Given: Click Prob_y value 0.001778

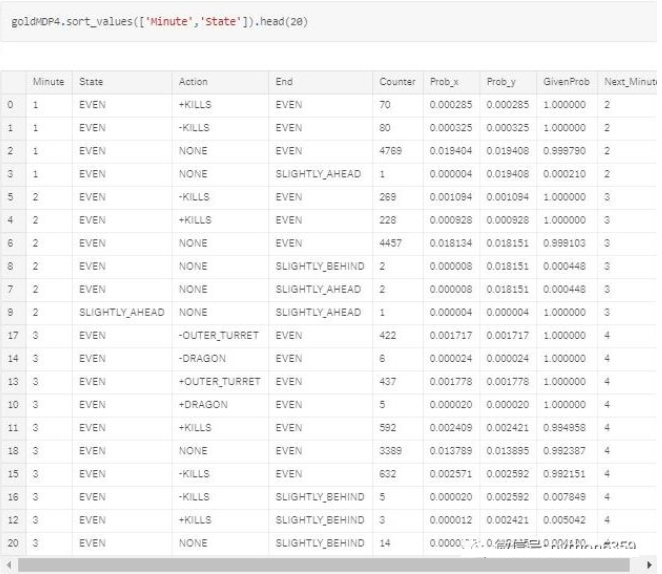Looking at the screenshot, I should click(507, 382).
